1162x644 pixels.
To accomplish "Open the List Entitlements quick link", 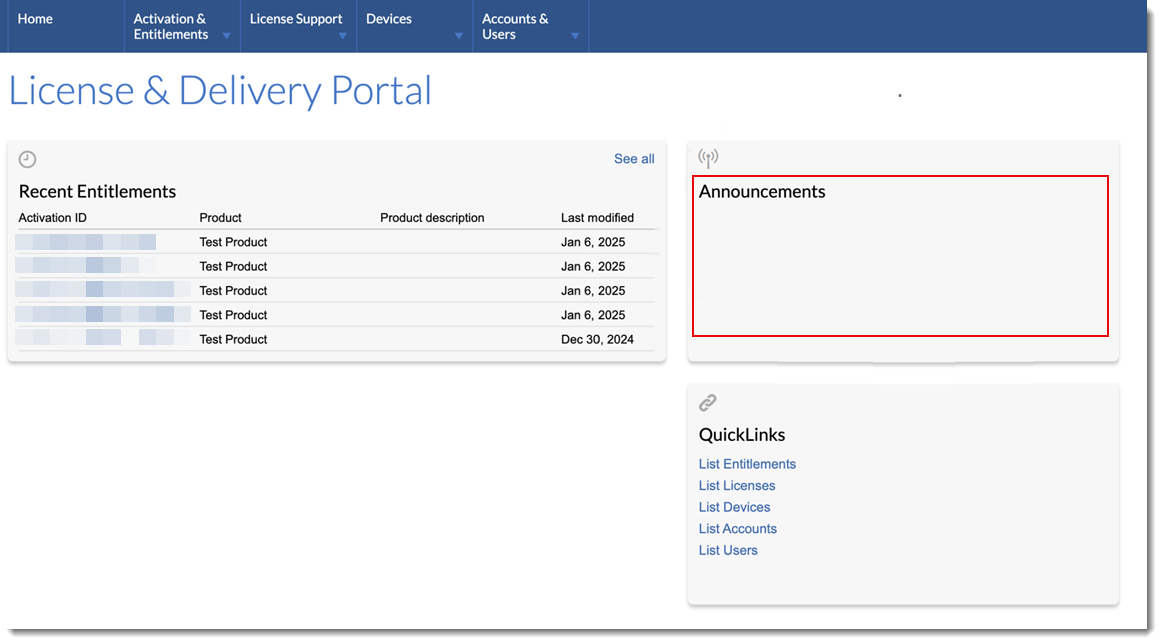I will pos(747,464).
